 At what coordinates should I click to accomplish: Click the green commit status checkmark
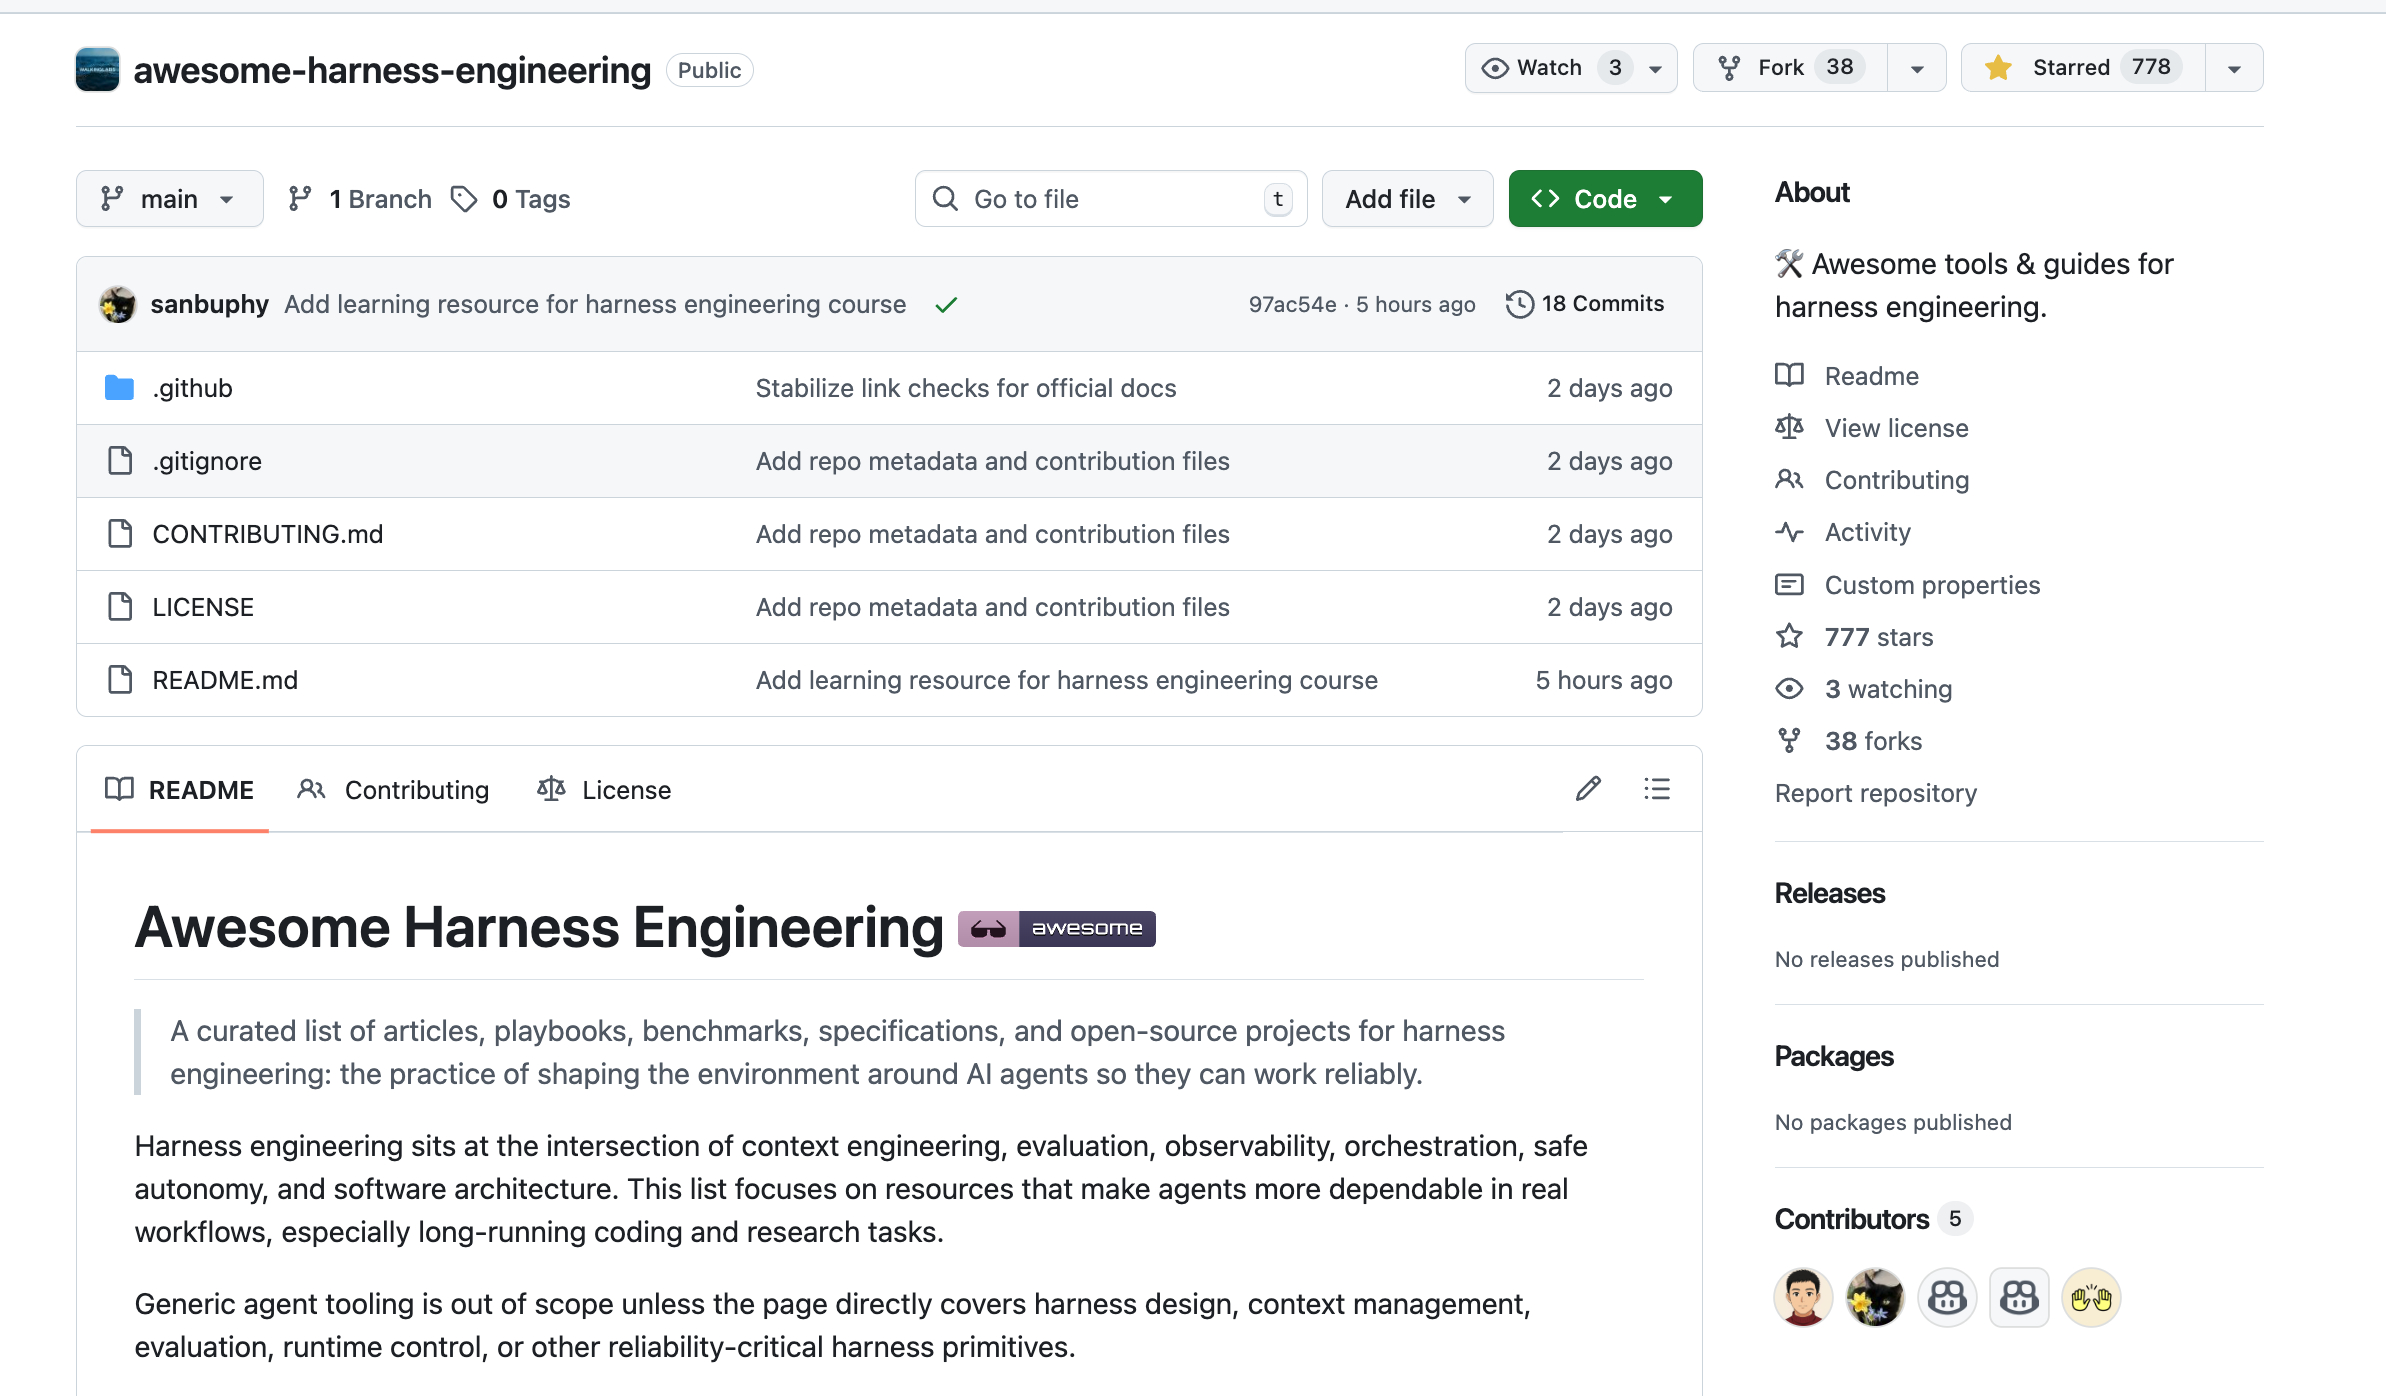coord(946,304)
